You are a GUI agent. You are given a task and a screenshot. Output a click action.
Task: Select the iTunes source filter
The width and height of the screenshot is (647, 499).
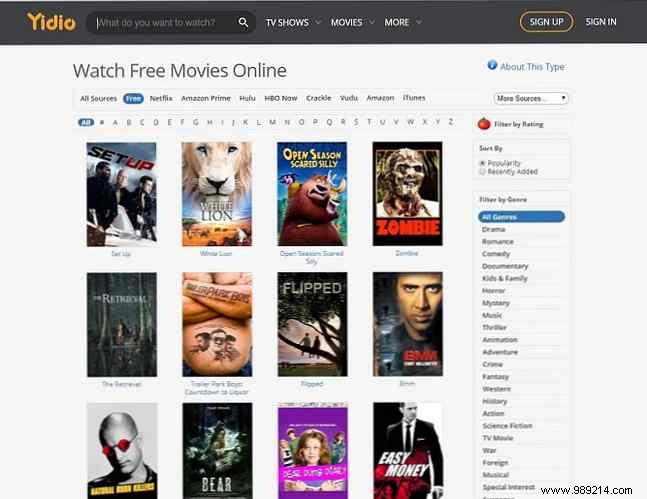pyautogui.click(x=414, y=98)
